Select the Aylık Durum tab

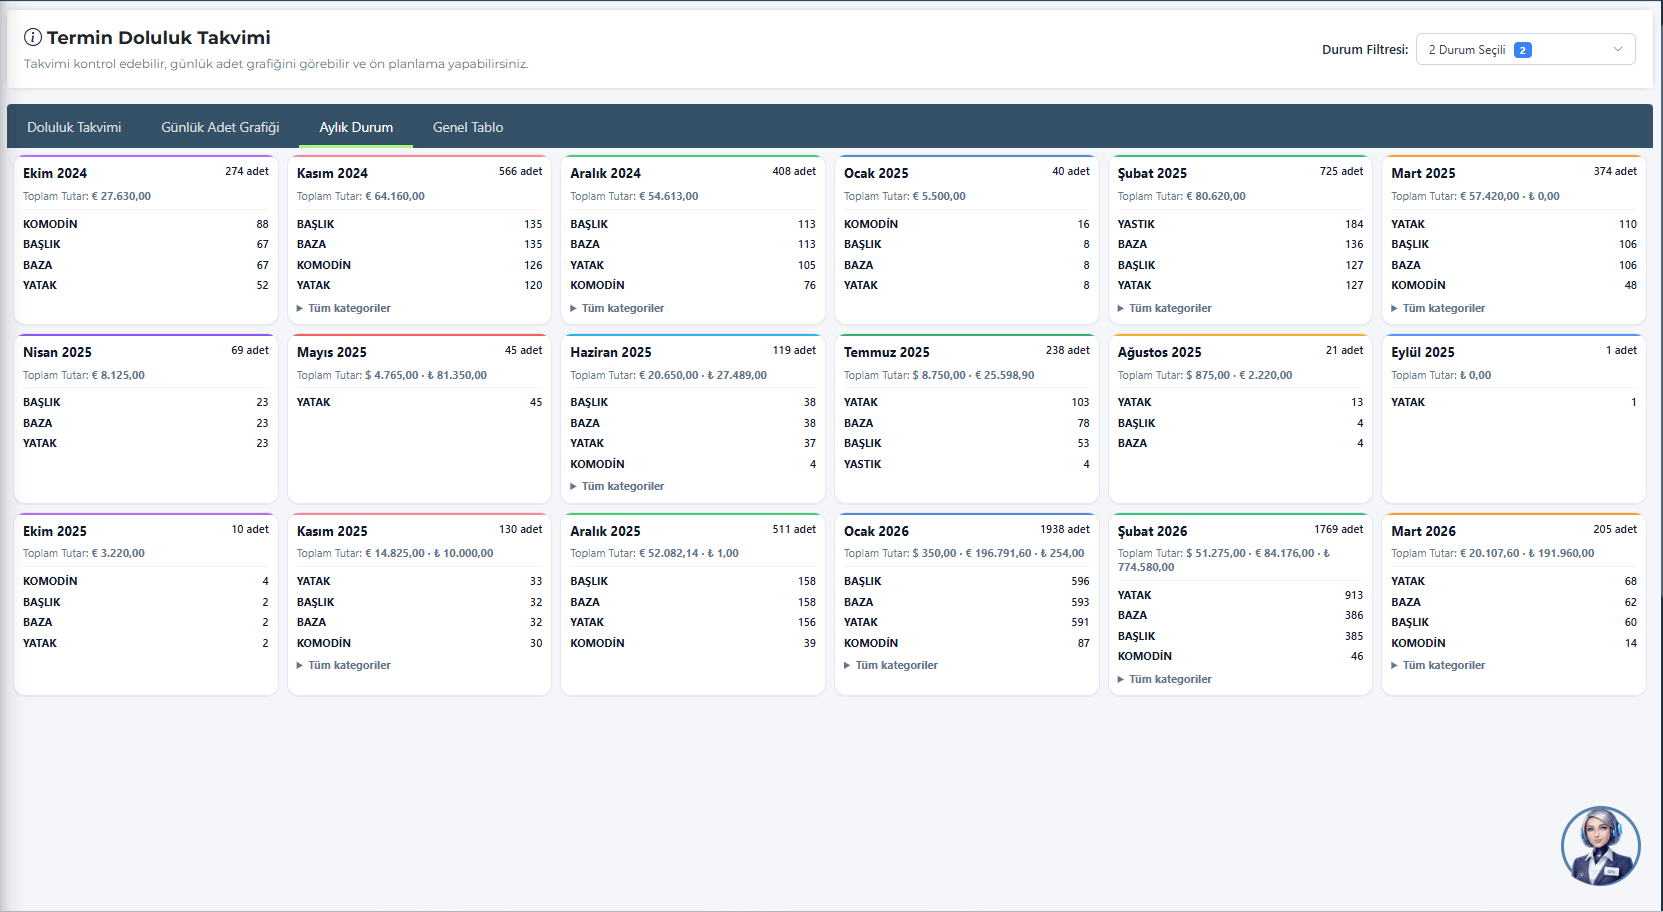click(x=356, y=127)
